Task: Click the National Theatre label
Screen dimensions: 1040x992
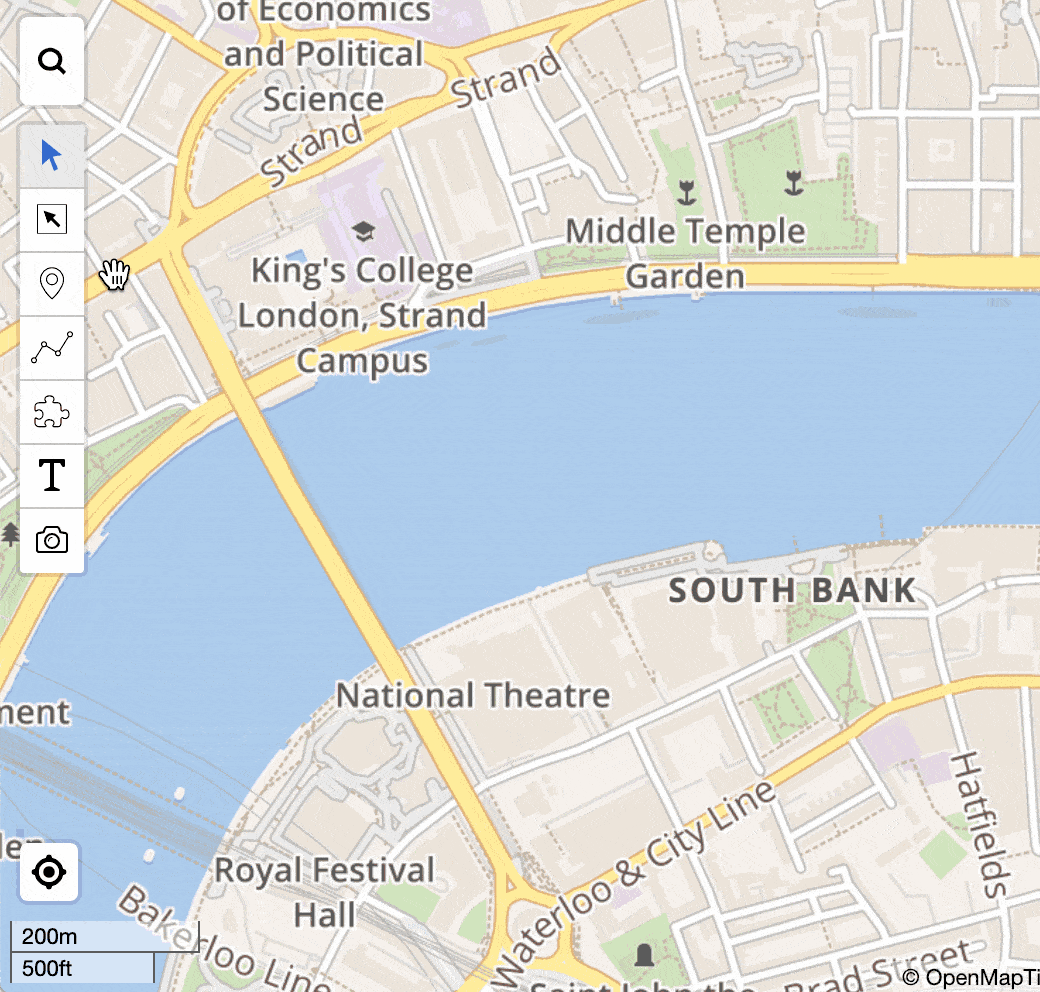Action: tap(473, 696)
